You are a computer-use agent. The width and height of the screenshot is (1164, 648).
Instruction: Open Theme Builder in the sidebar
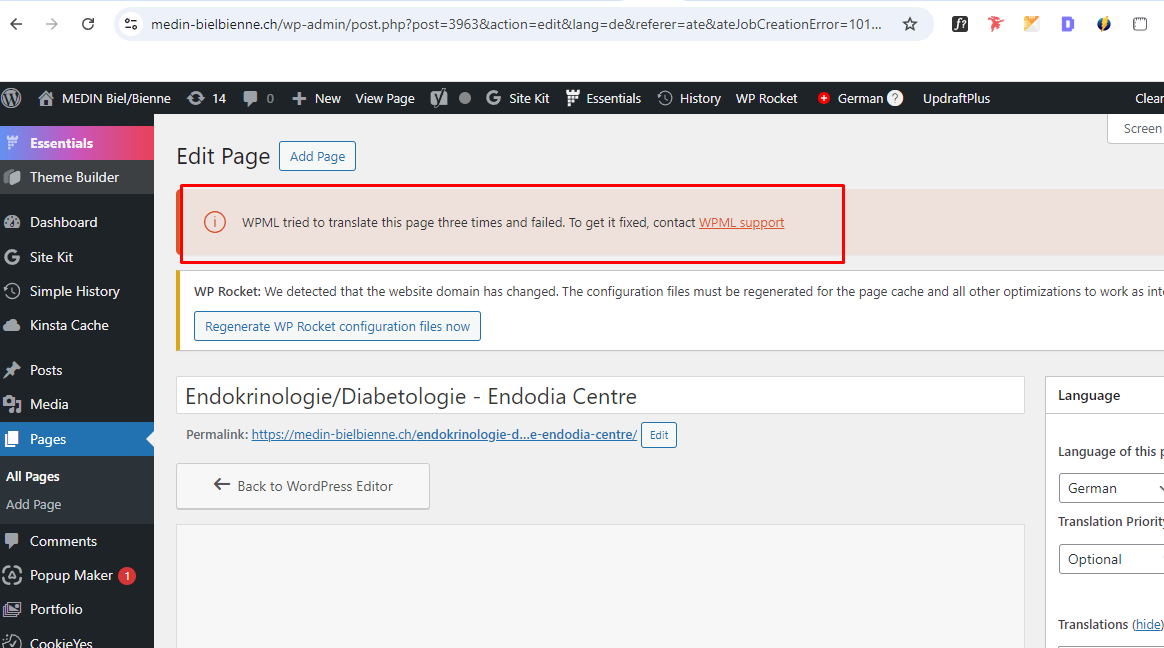click(76, 177)
